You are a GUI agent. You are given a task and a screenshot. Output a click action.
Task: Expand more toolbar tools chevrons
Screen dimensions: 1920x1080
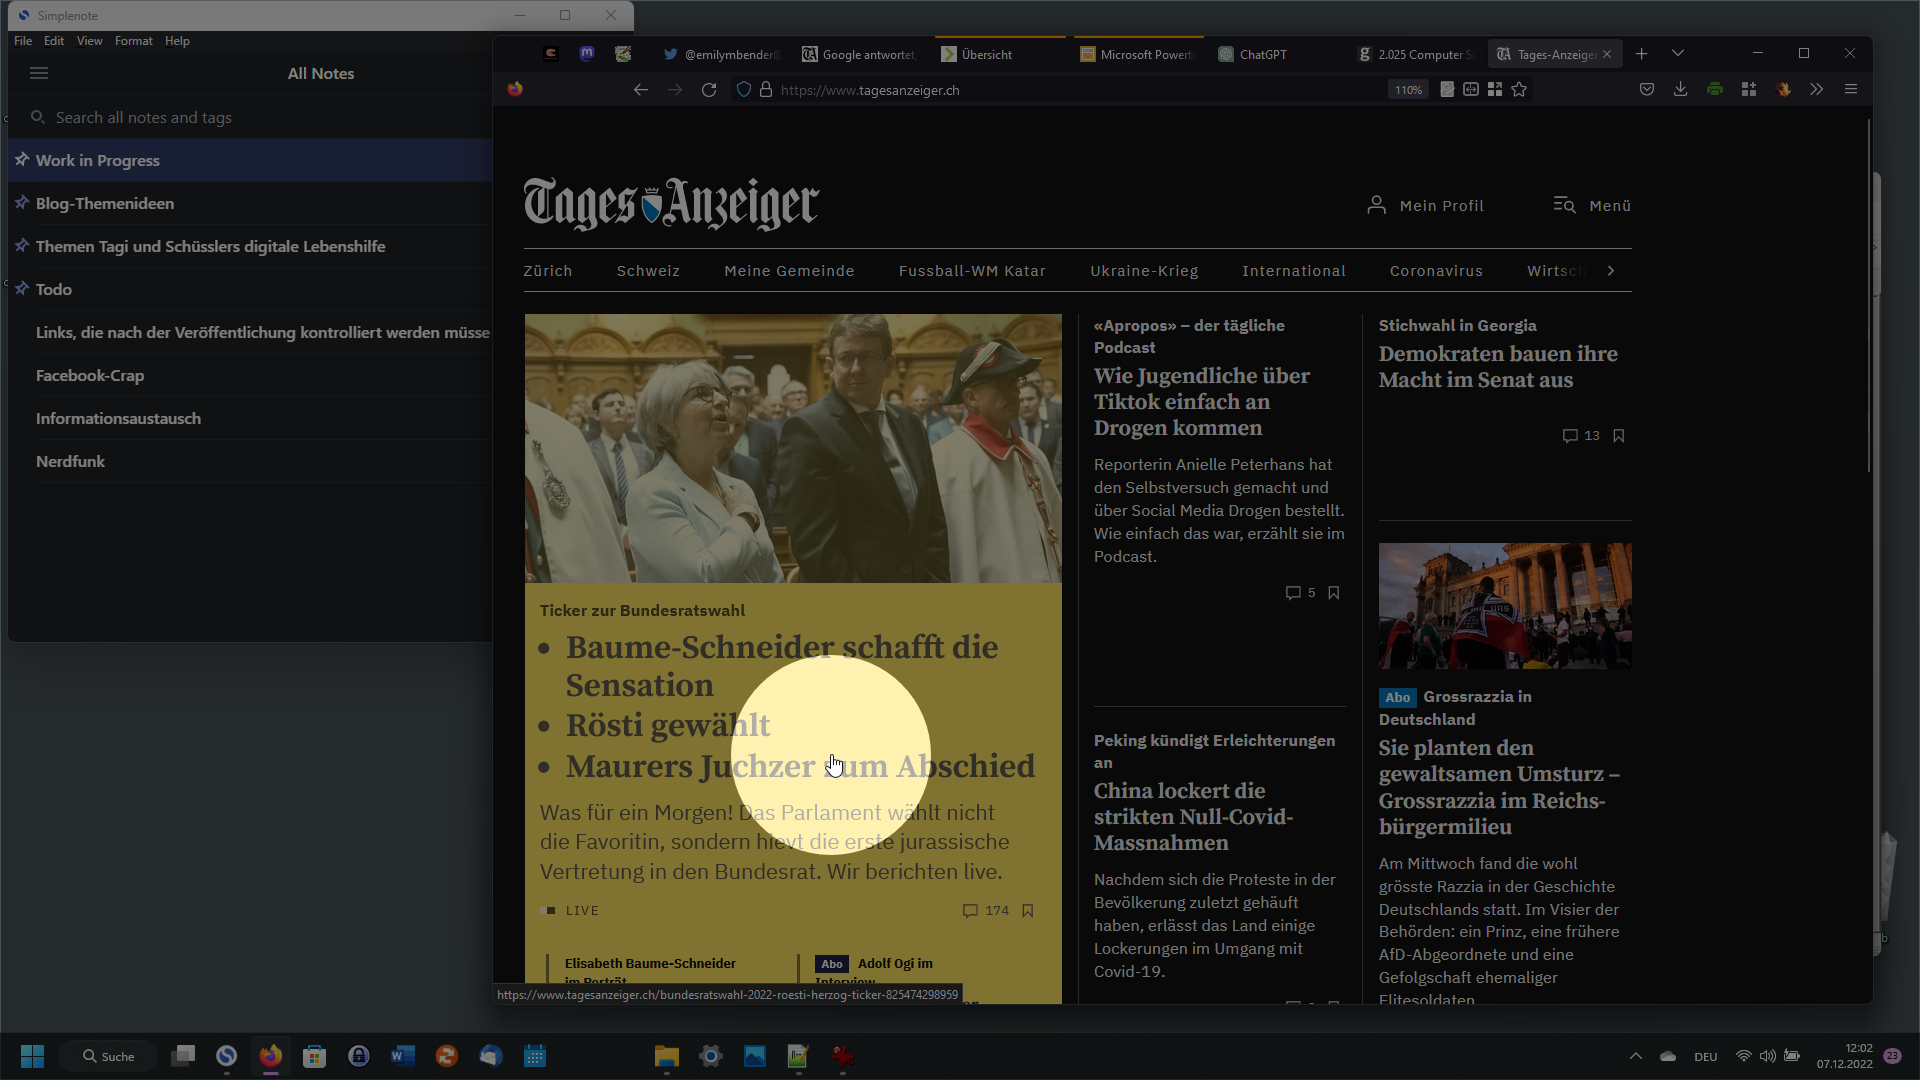[x=1817, y=90]
